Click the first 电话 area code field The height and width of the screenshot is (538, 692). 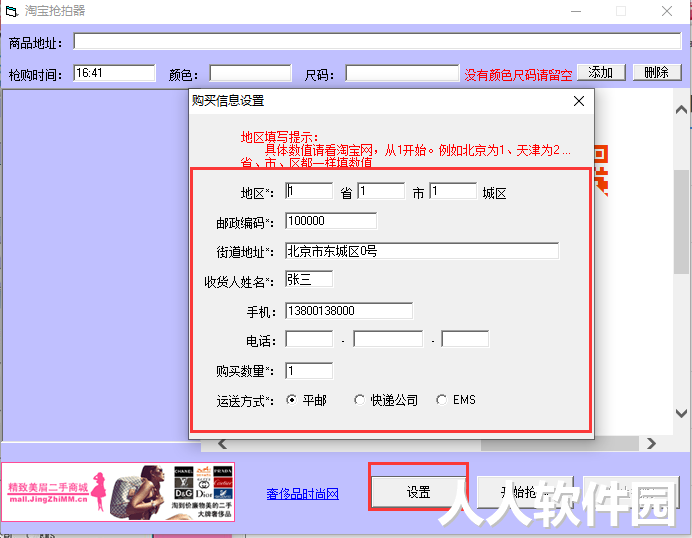[x=309, y=339]
